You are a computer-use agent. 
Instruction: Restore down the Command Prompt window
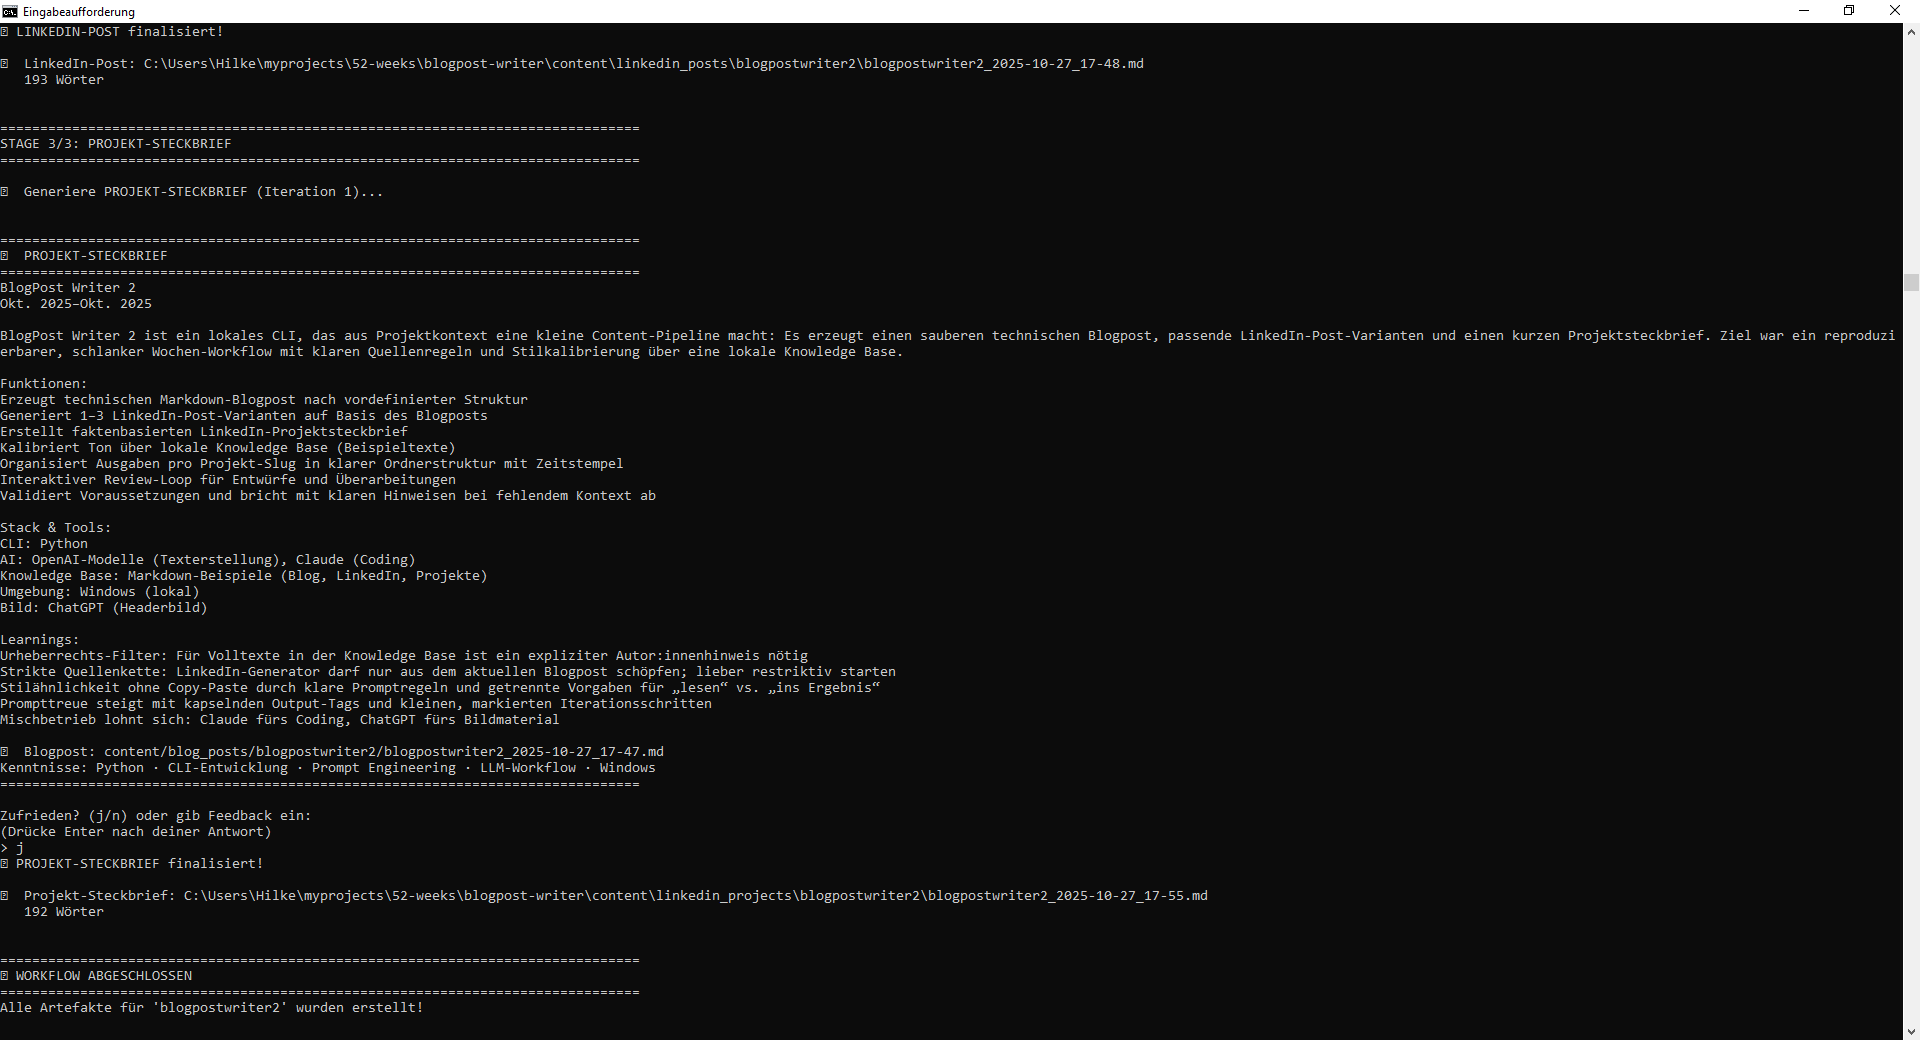(x=1849, y=11)
